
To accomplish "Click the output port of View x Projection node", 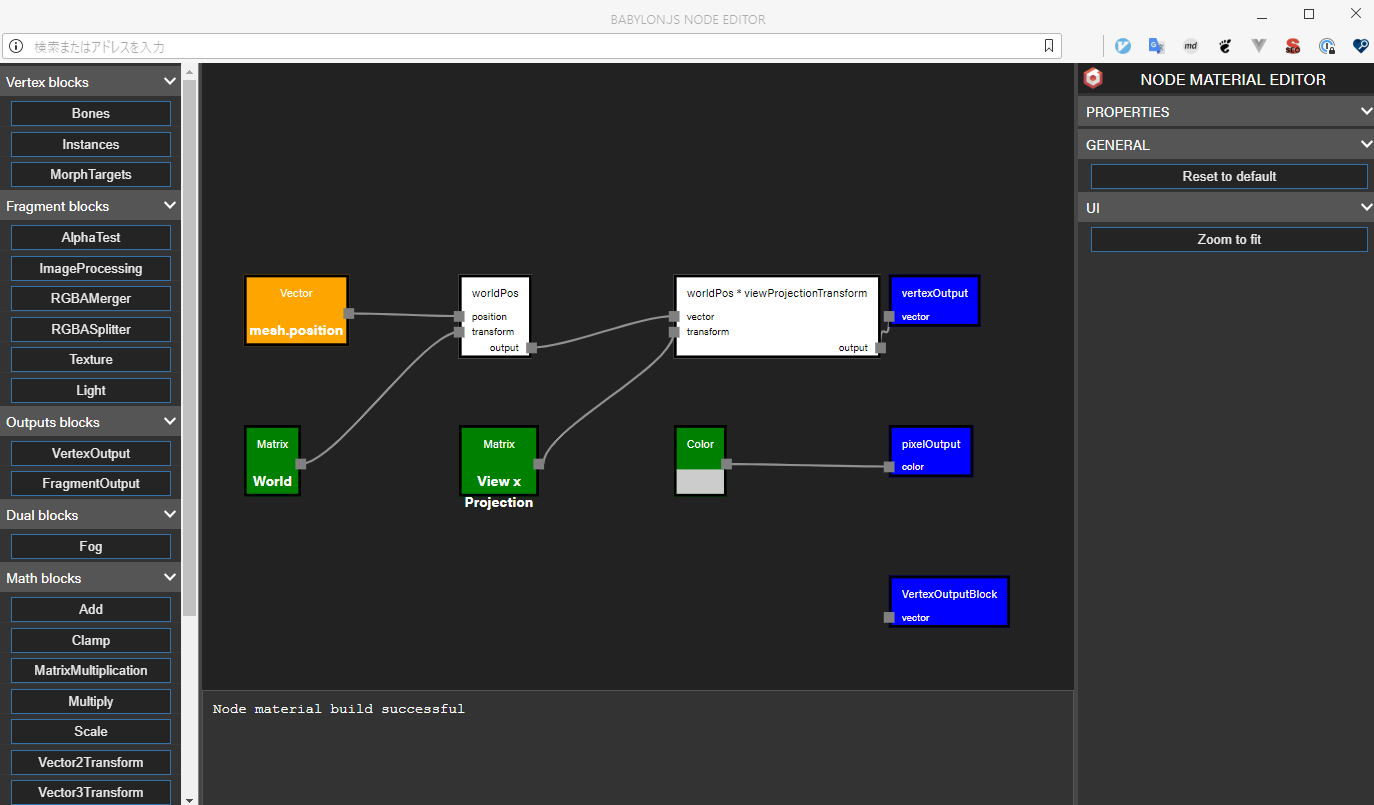I will click(539, 463).
